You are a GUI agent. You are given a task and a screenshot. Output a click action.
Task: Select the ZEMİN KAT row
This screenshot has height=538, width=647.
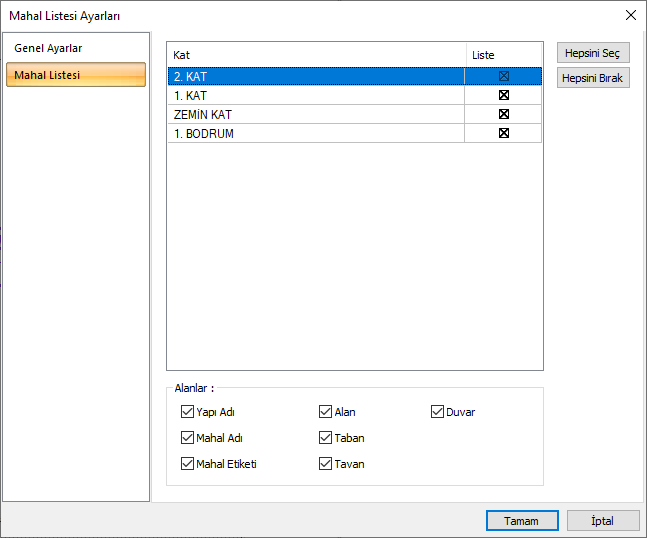pos(300,114)
